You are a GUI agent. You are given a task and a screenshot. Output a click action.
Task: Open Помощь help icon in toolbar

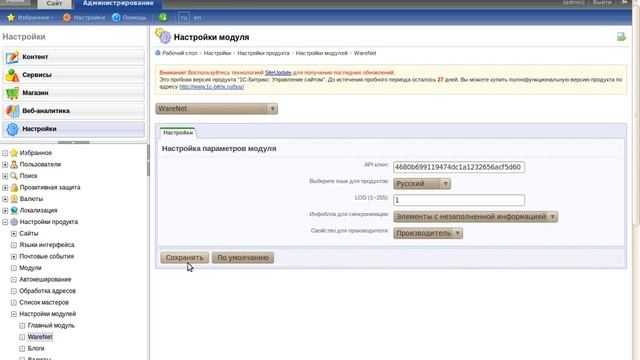coord(116,18)
